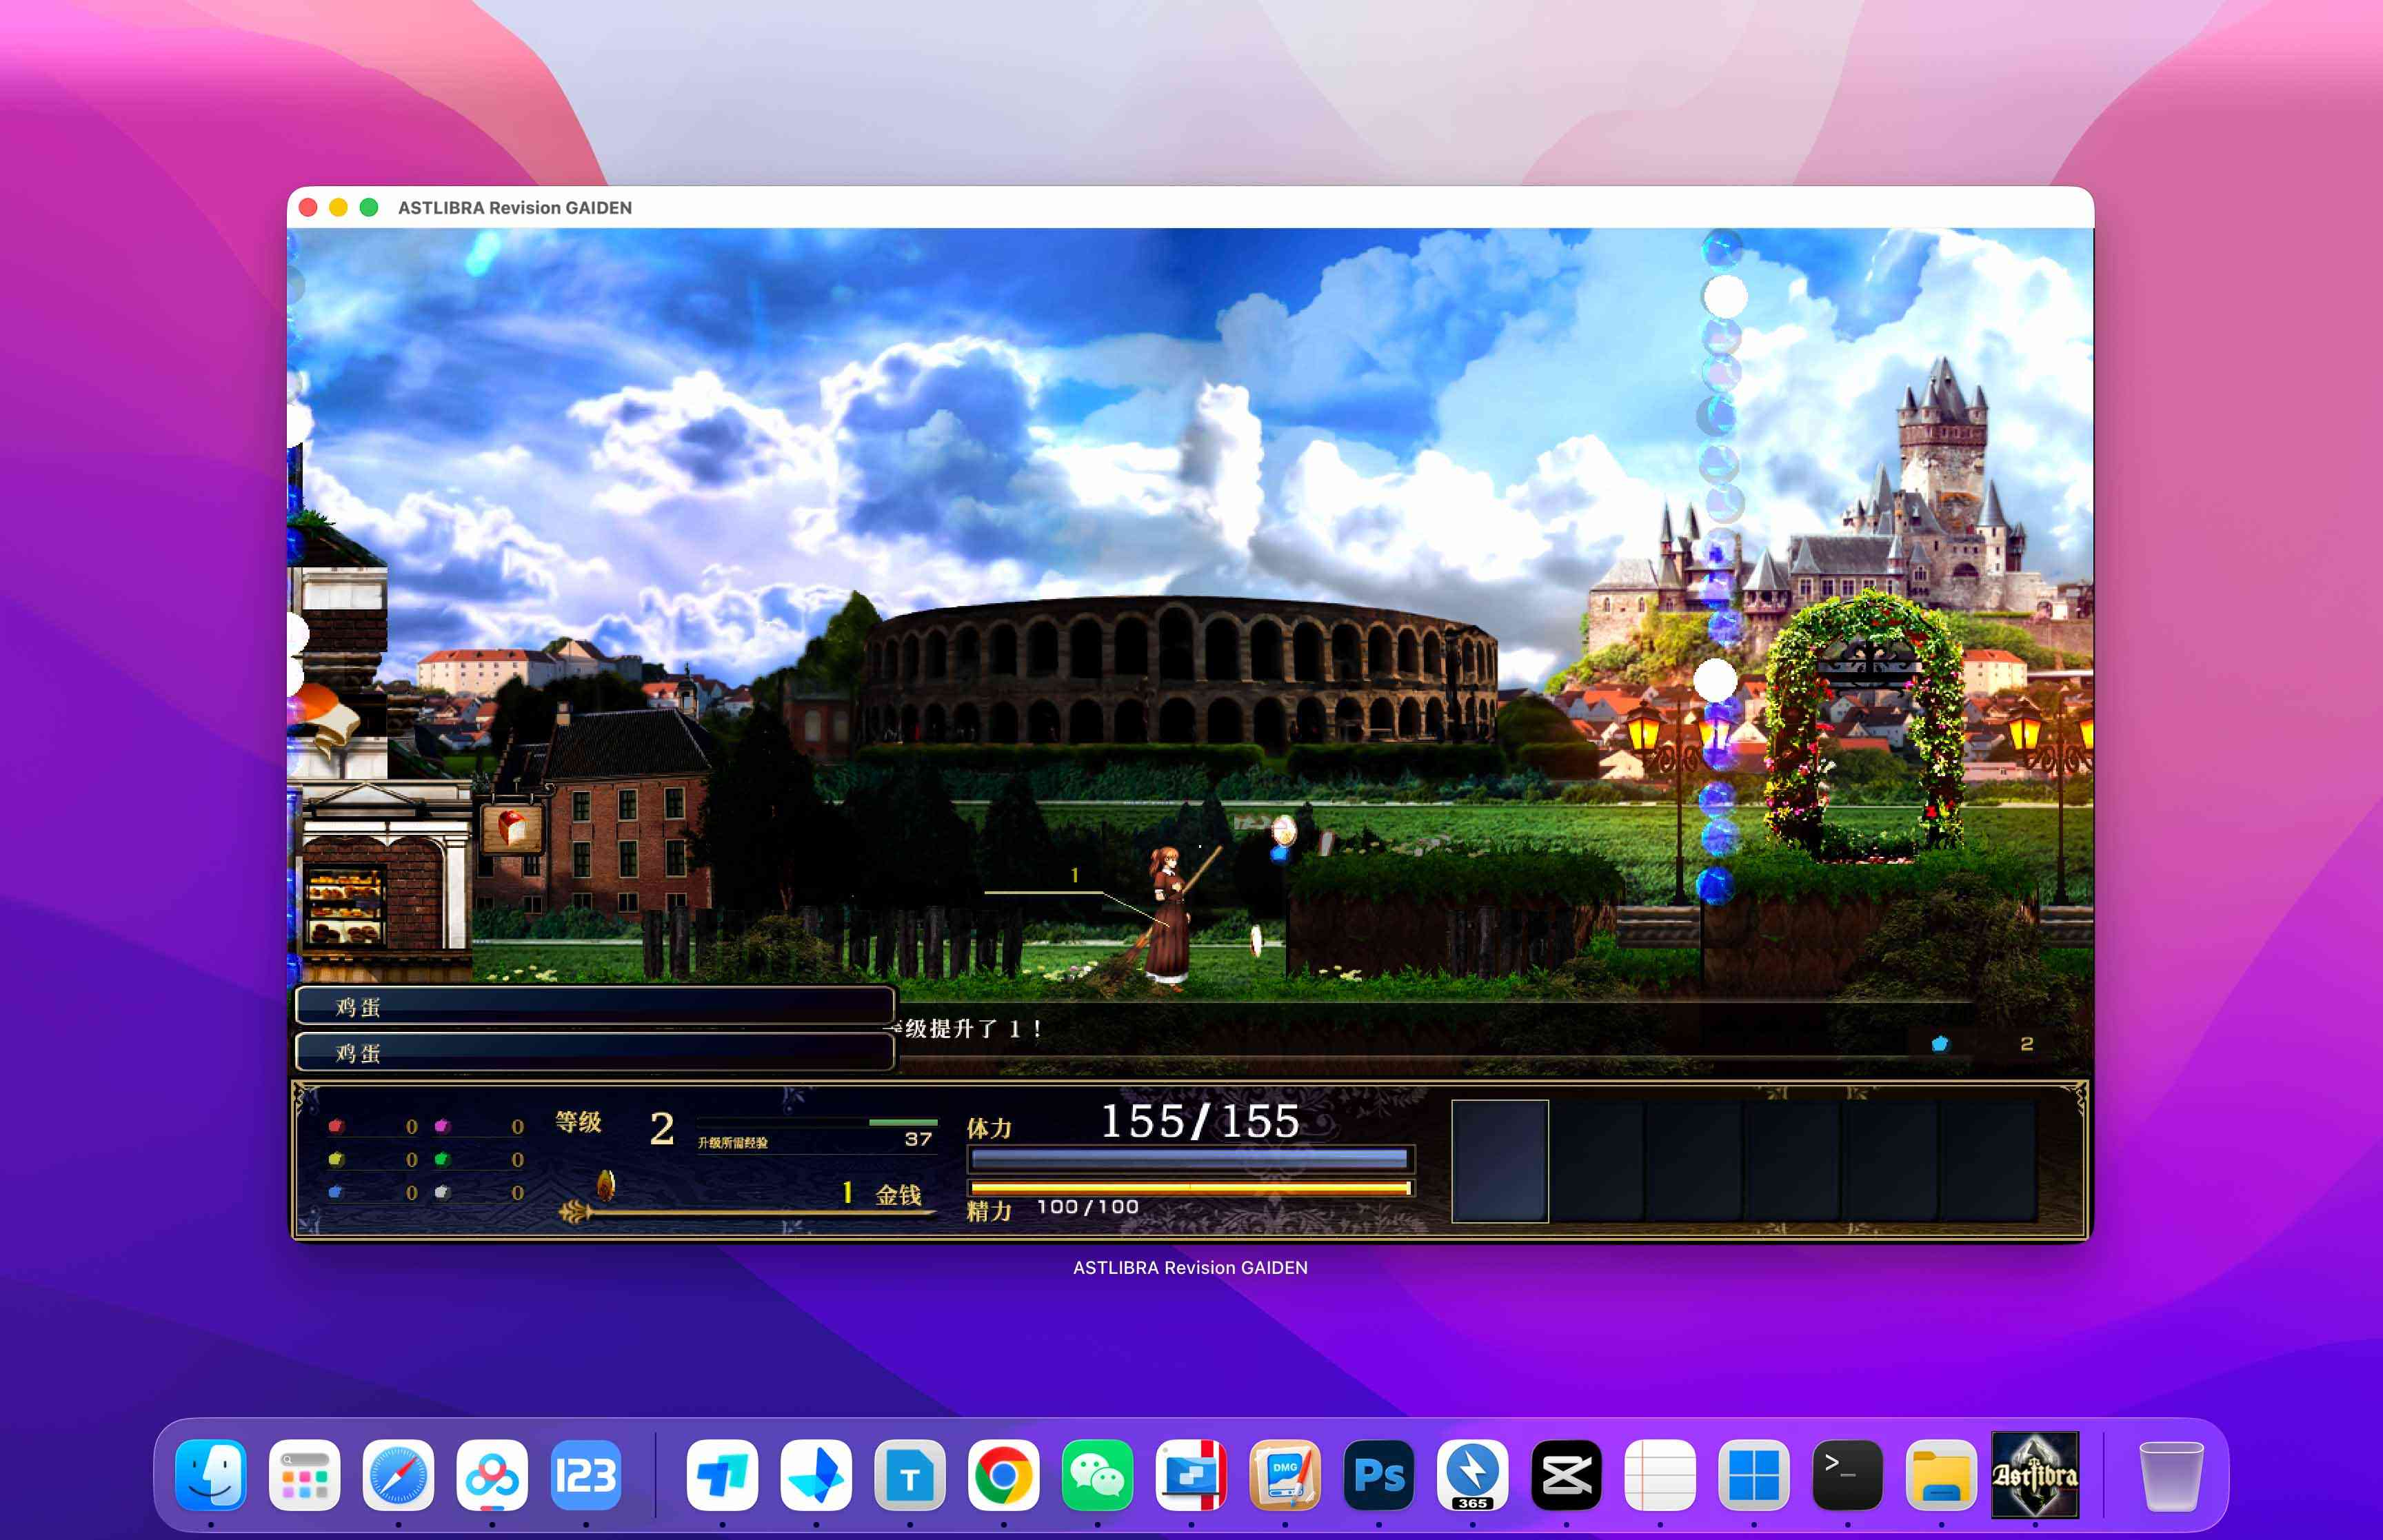Screen dimensions: 2383x1540
Task: Click the Astlibra game icon in Dock
Action: (x=2035, y=1475)
